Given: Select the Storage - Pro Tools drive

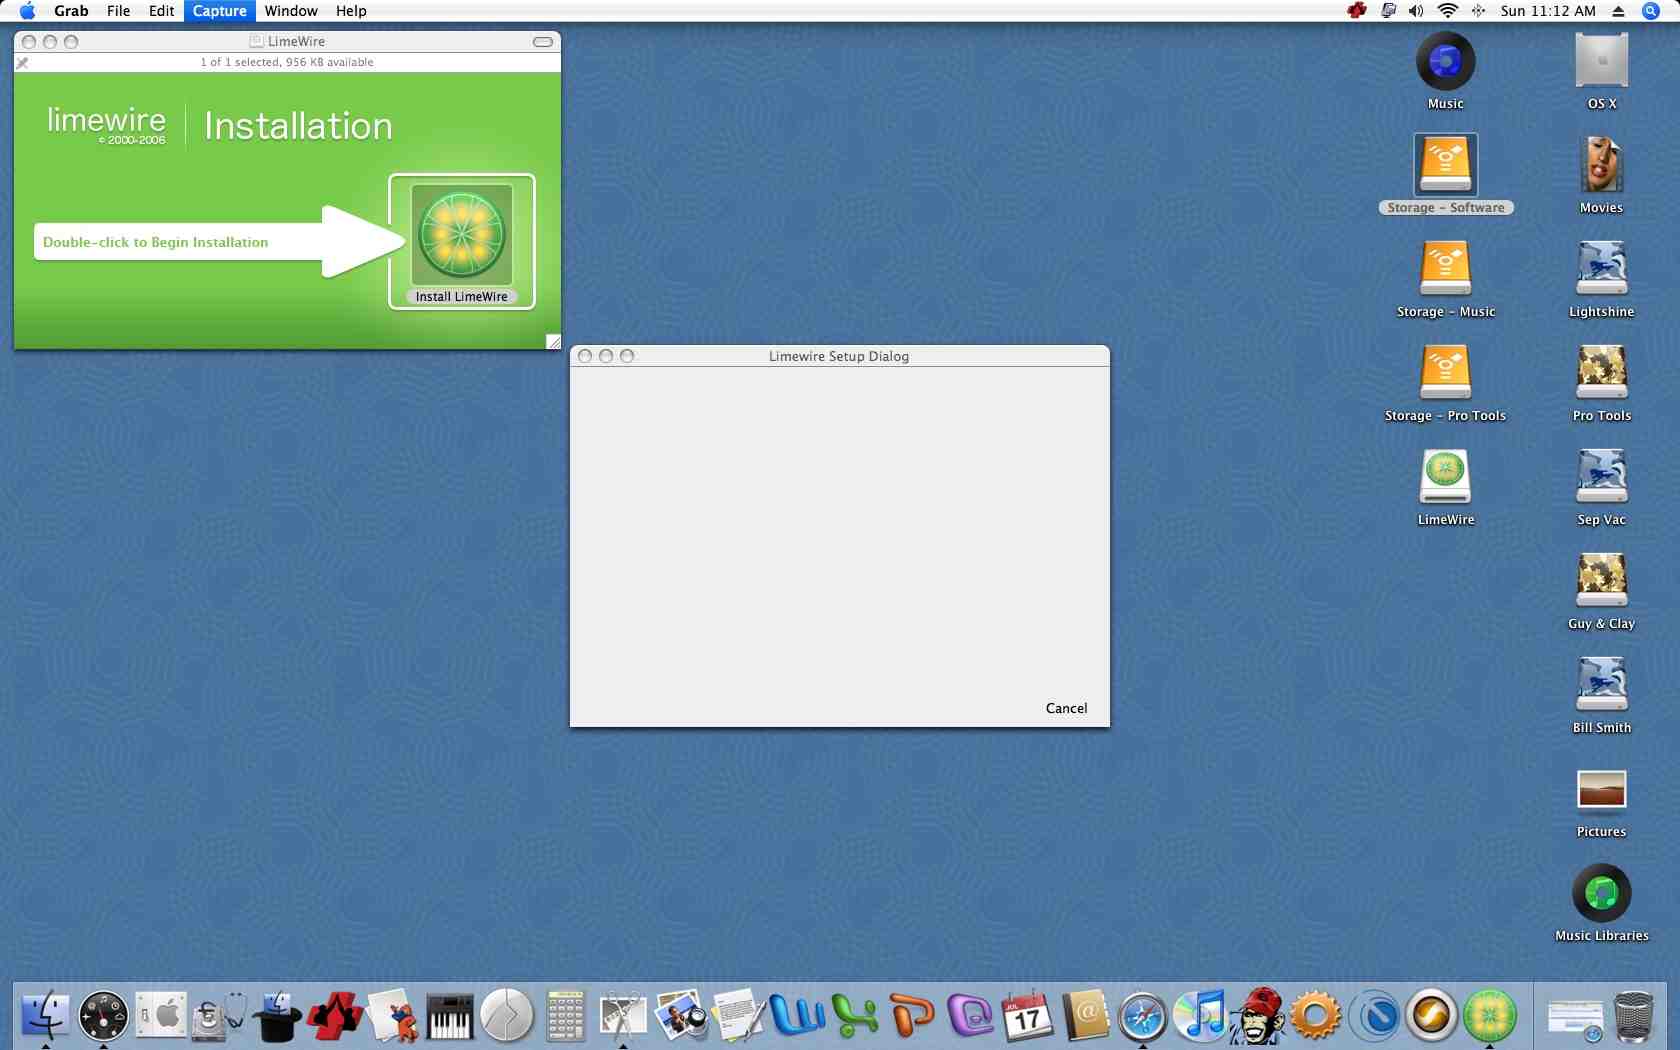Looking at the screenshot, I should click(x=1445, y=373).
